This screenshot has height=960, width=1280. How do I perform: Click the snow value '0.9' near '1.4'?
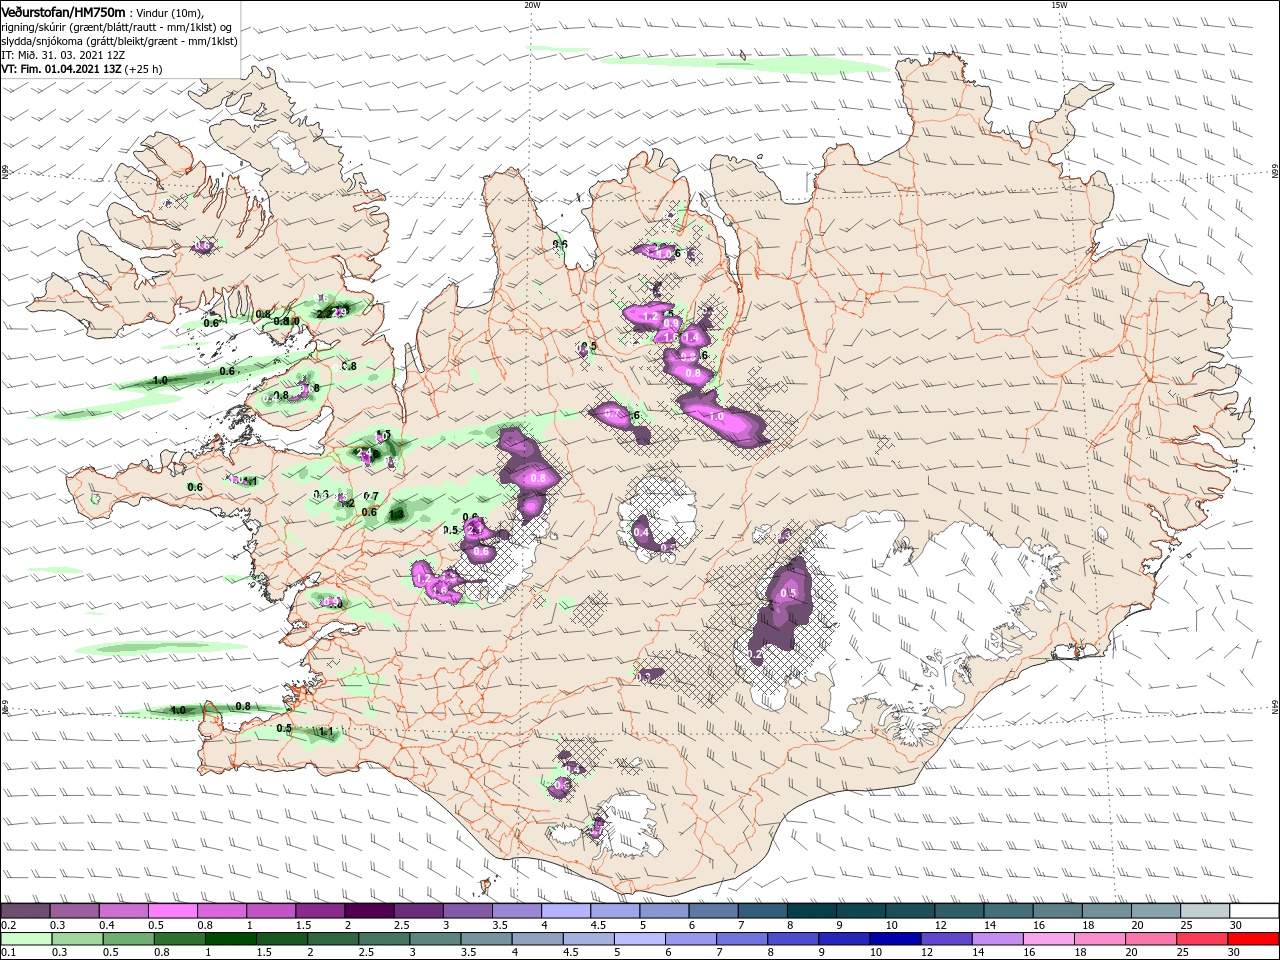(x=671, y=324)
